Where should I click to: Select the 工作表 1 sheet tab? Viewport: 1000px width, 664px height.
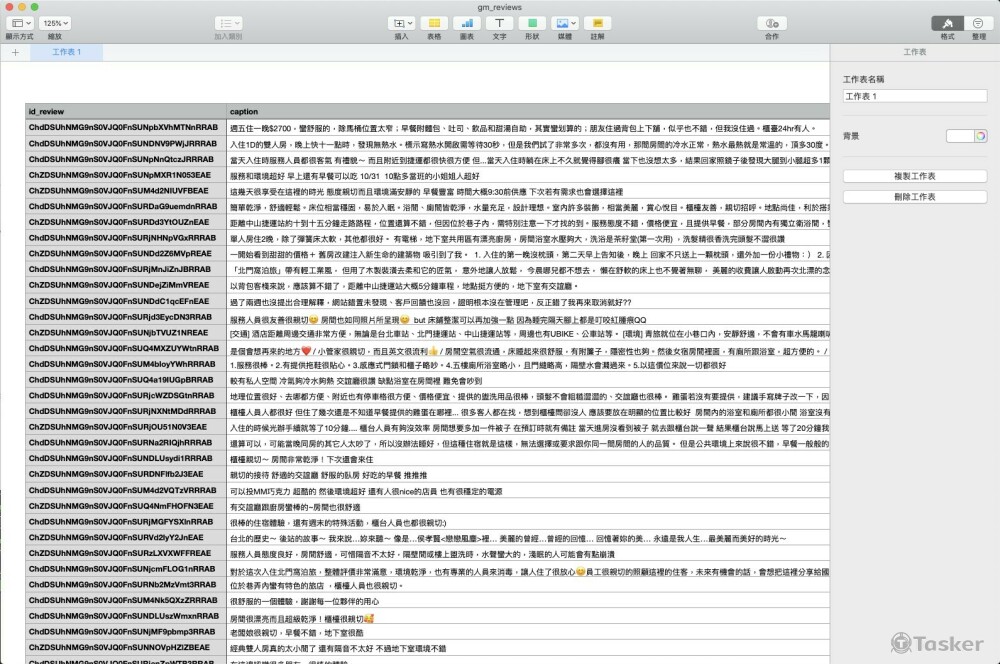pyautogui.click(x=66, y=52)
